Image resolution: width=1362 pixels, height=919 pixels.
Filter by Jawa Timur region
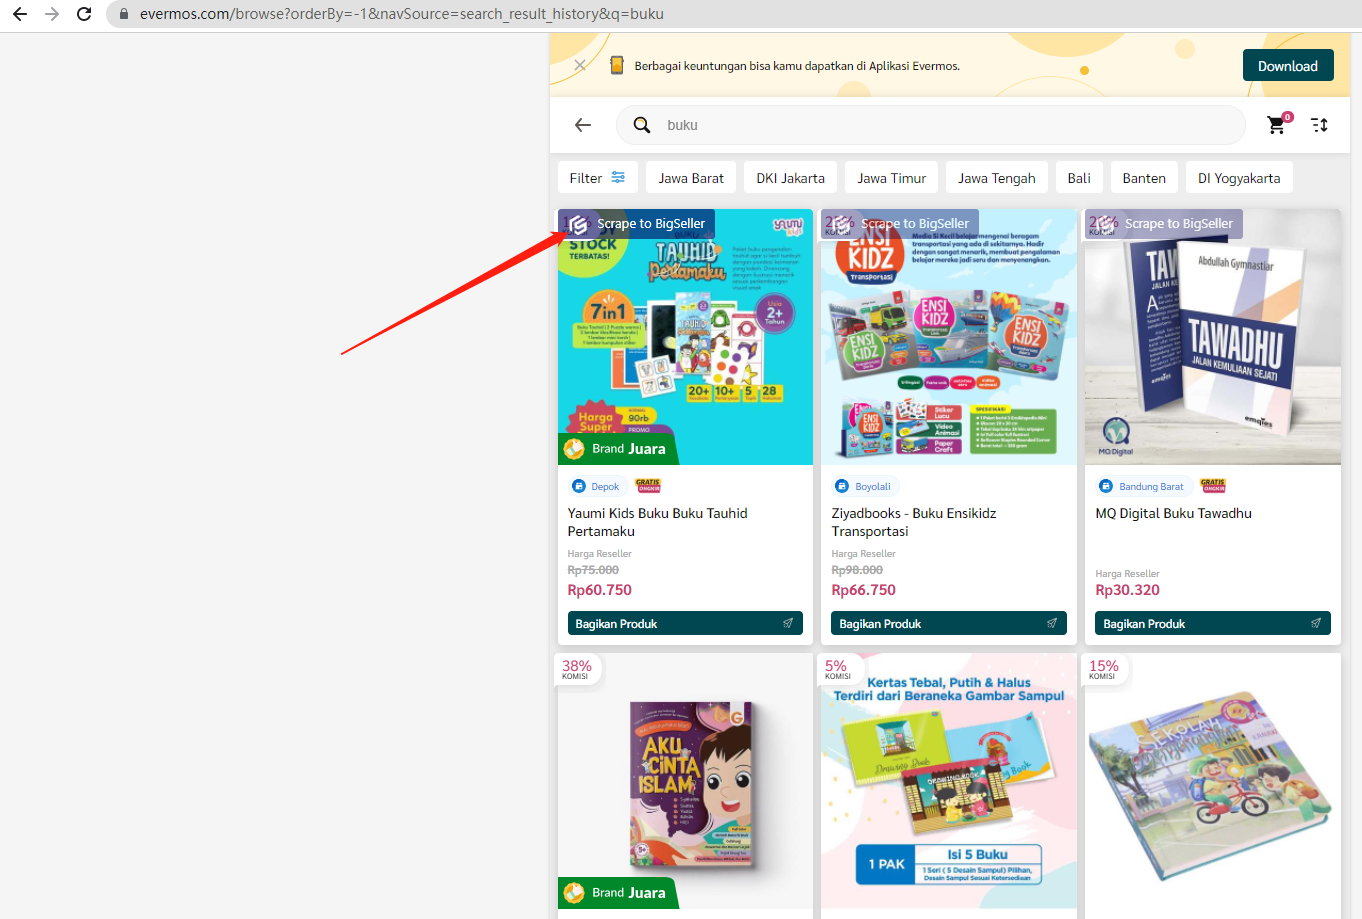pos(891,178)
